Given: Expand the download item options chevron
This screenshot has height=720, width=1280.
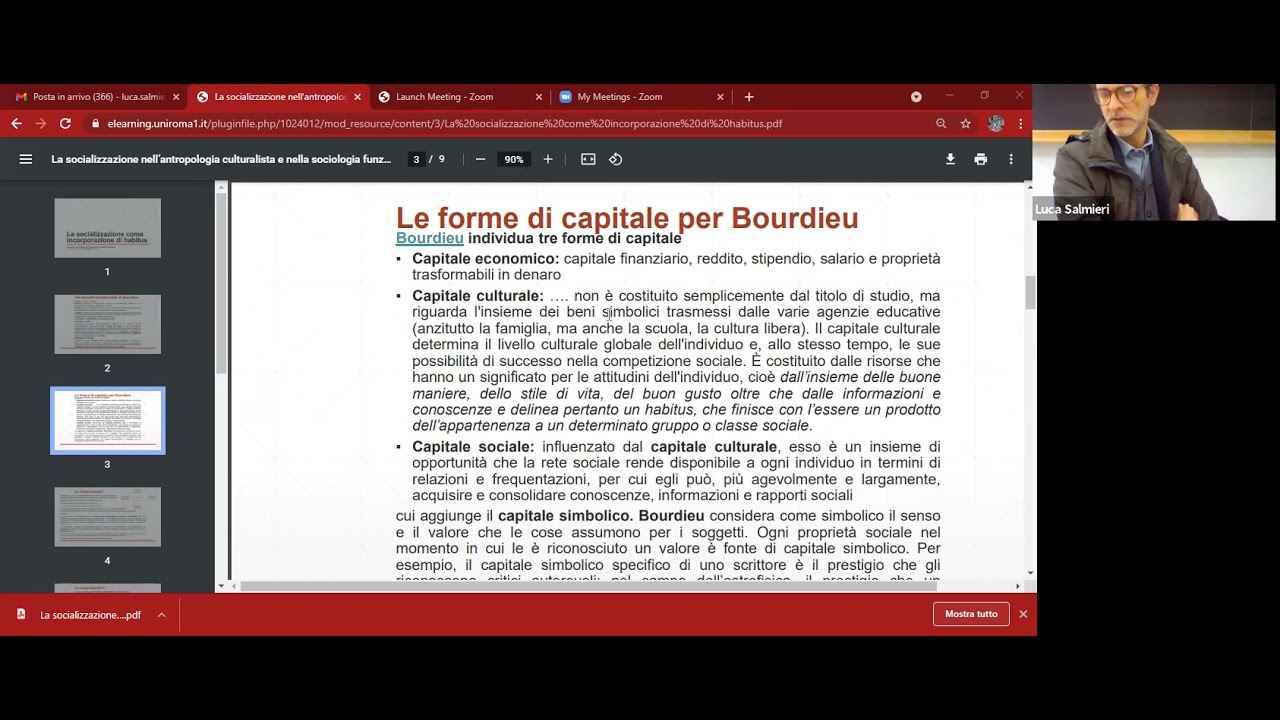Looking at the screenshot, I should tap(161, 615).
